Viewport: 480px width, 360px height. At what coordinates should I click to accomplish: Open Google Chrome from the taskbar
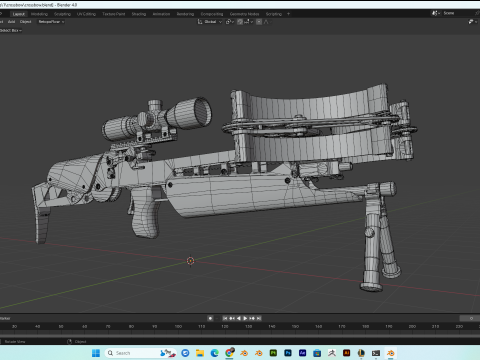[229, 353]
